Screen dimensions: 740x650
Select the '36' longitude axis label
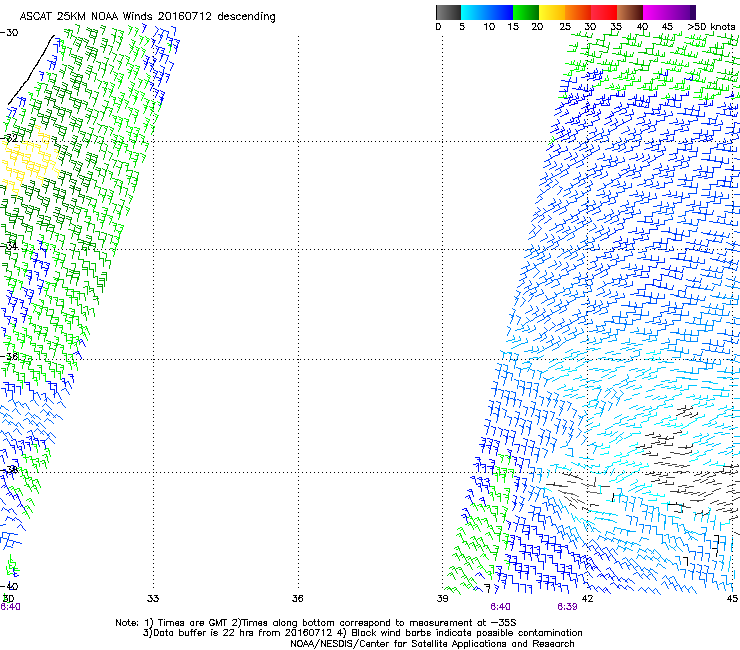[297, 599]
